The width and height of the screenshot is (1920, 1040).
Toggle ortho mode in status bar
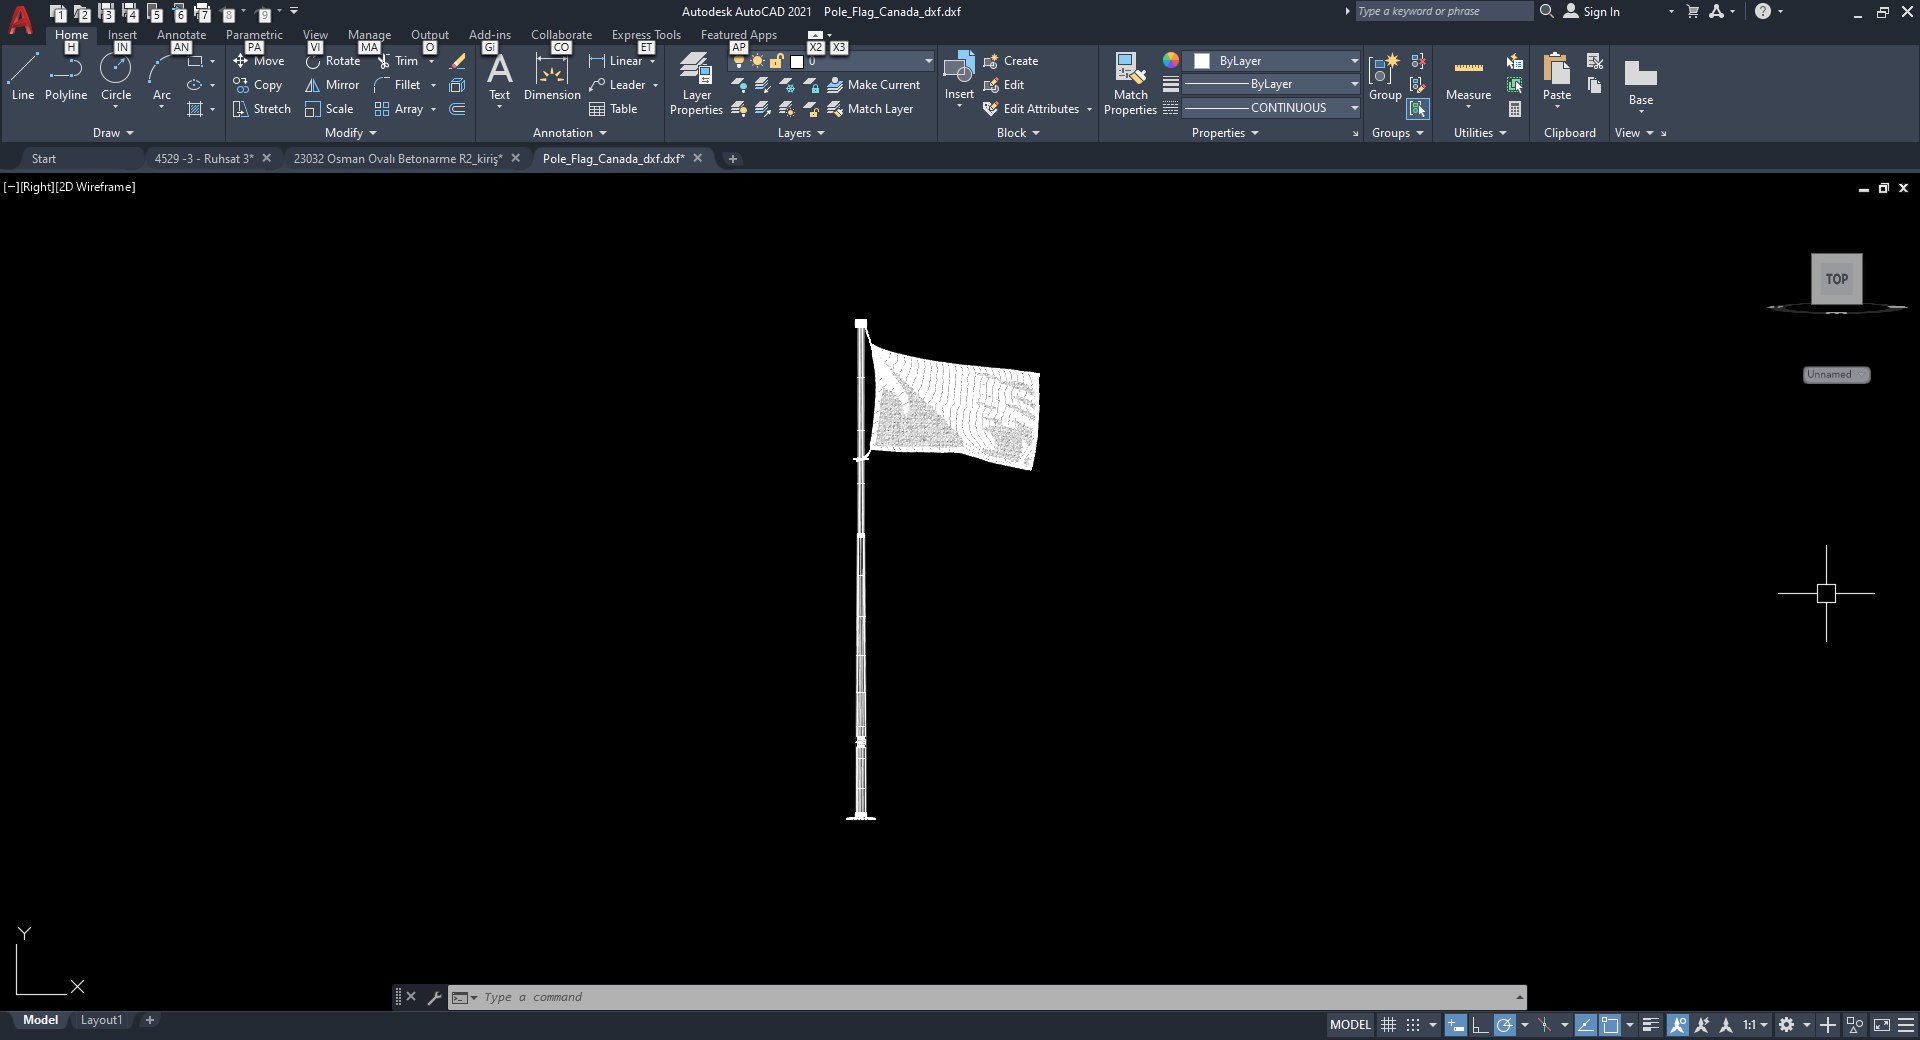click(1480, 1025)
